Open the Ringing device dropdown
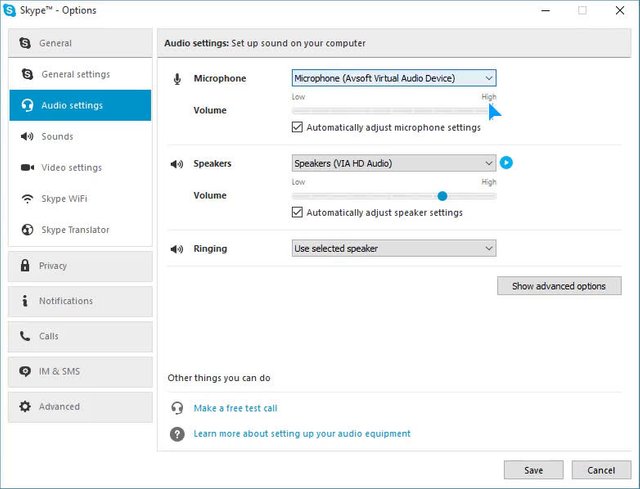This screenshot has height=489, width=640. 394,248
